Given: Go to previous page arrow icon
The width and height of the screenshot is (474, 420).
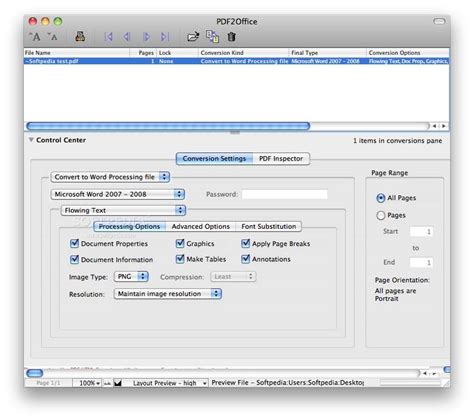Looking at the screenshot, I should [126, 37].
